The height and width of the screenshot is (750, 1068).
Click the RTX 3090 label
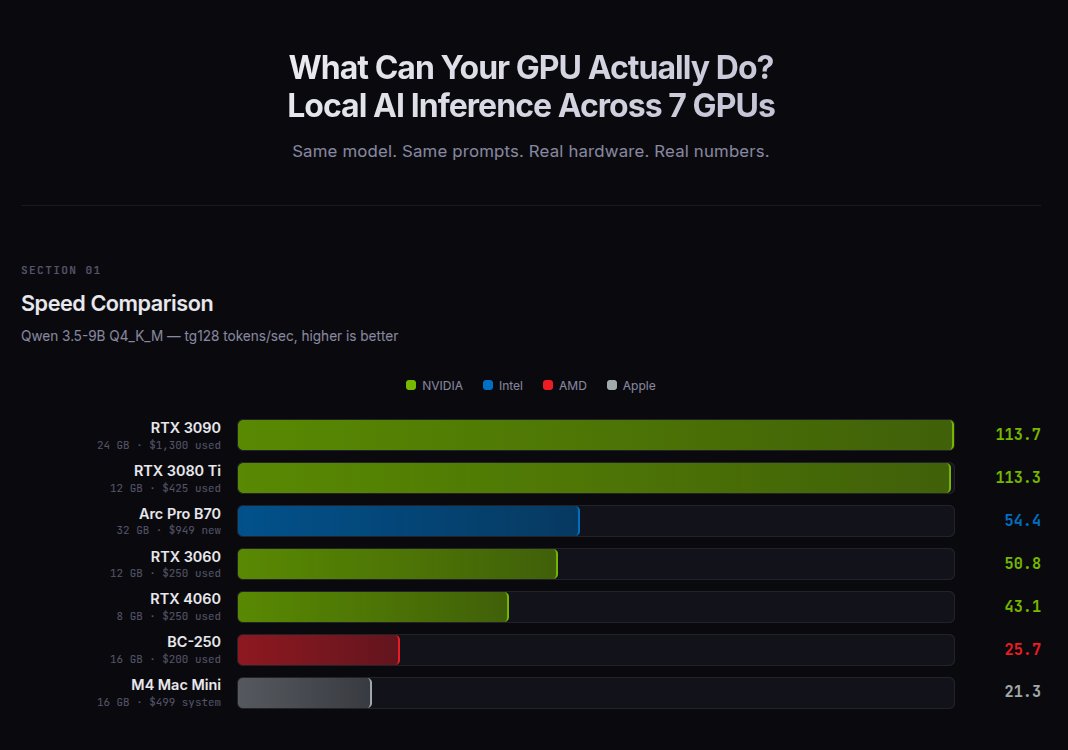pos(185,428)
